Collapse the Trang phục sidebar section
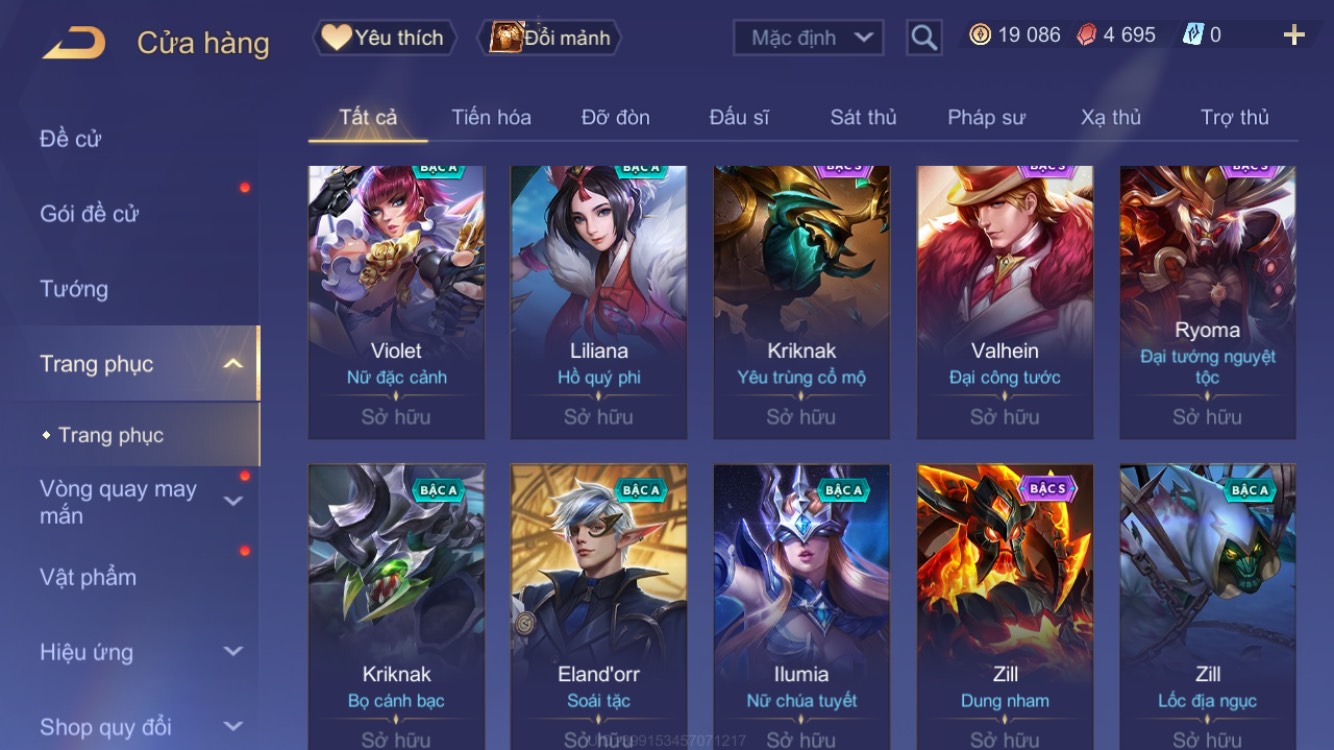This screenshot has width=1334, height=750. (x=232, y=364)
